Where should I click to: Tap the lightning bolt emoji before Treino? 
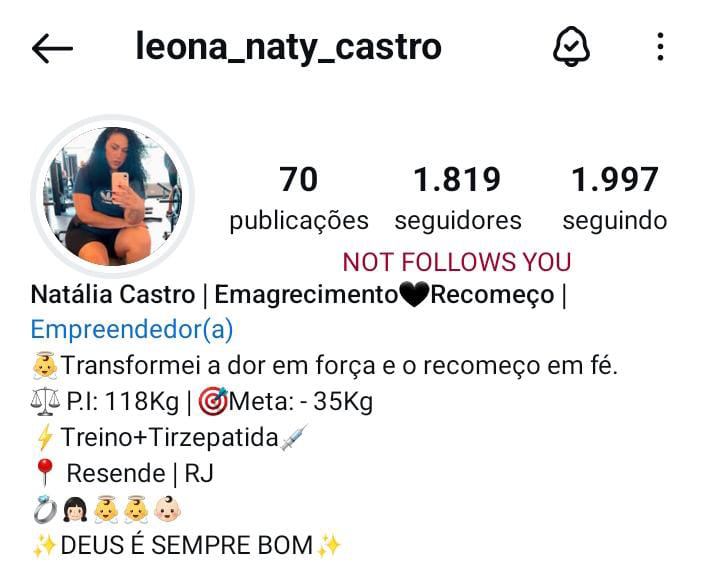coord(45,437)
